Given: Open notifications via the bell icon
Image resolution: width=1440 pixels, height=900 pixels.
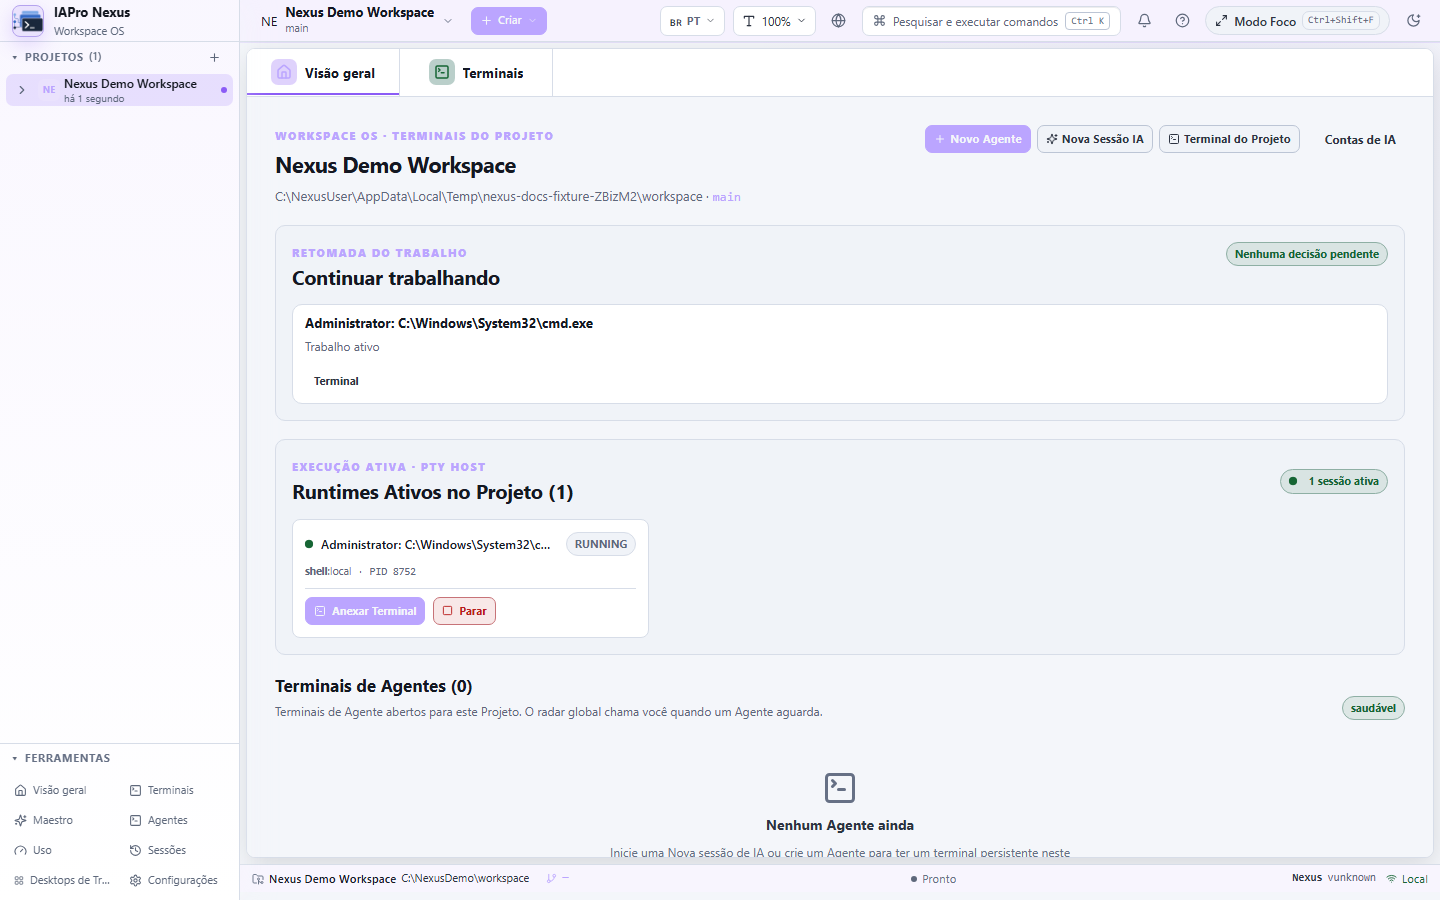Looking at the screenshot, I should pyautogui.click(x=1145, y=21).
